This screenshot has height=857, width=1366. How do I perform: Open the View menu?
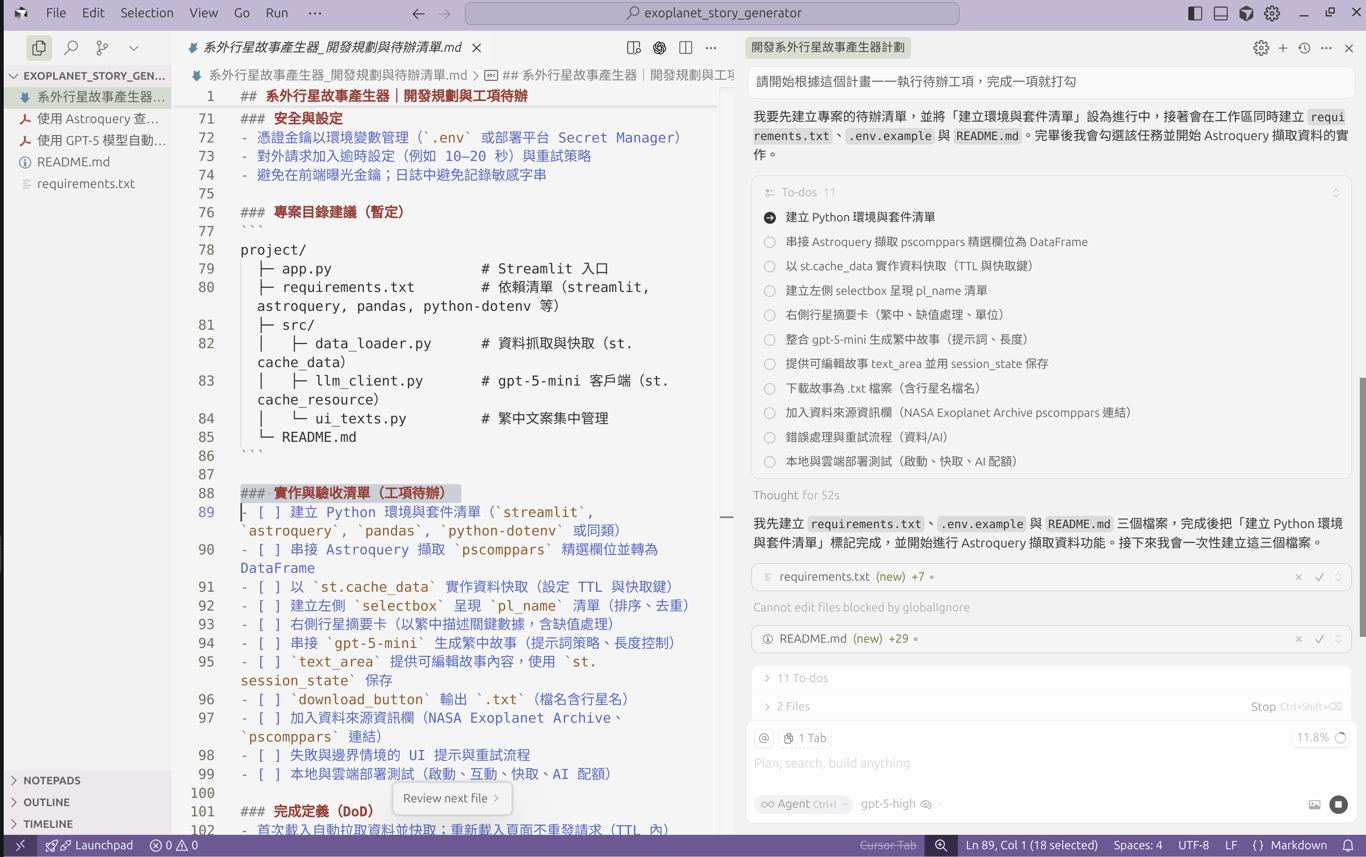click(203, 13)
